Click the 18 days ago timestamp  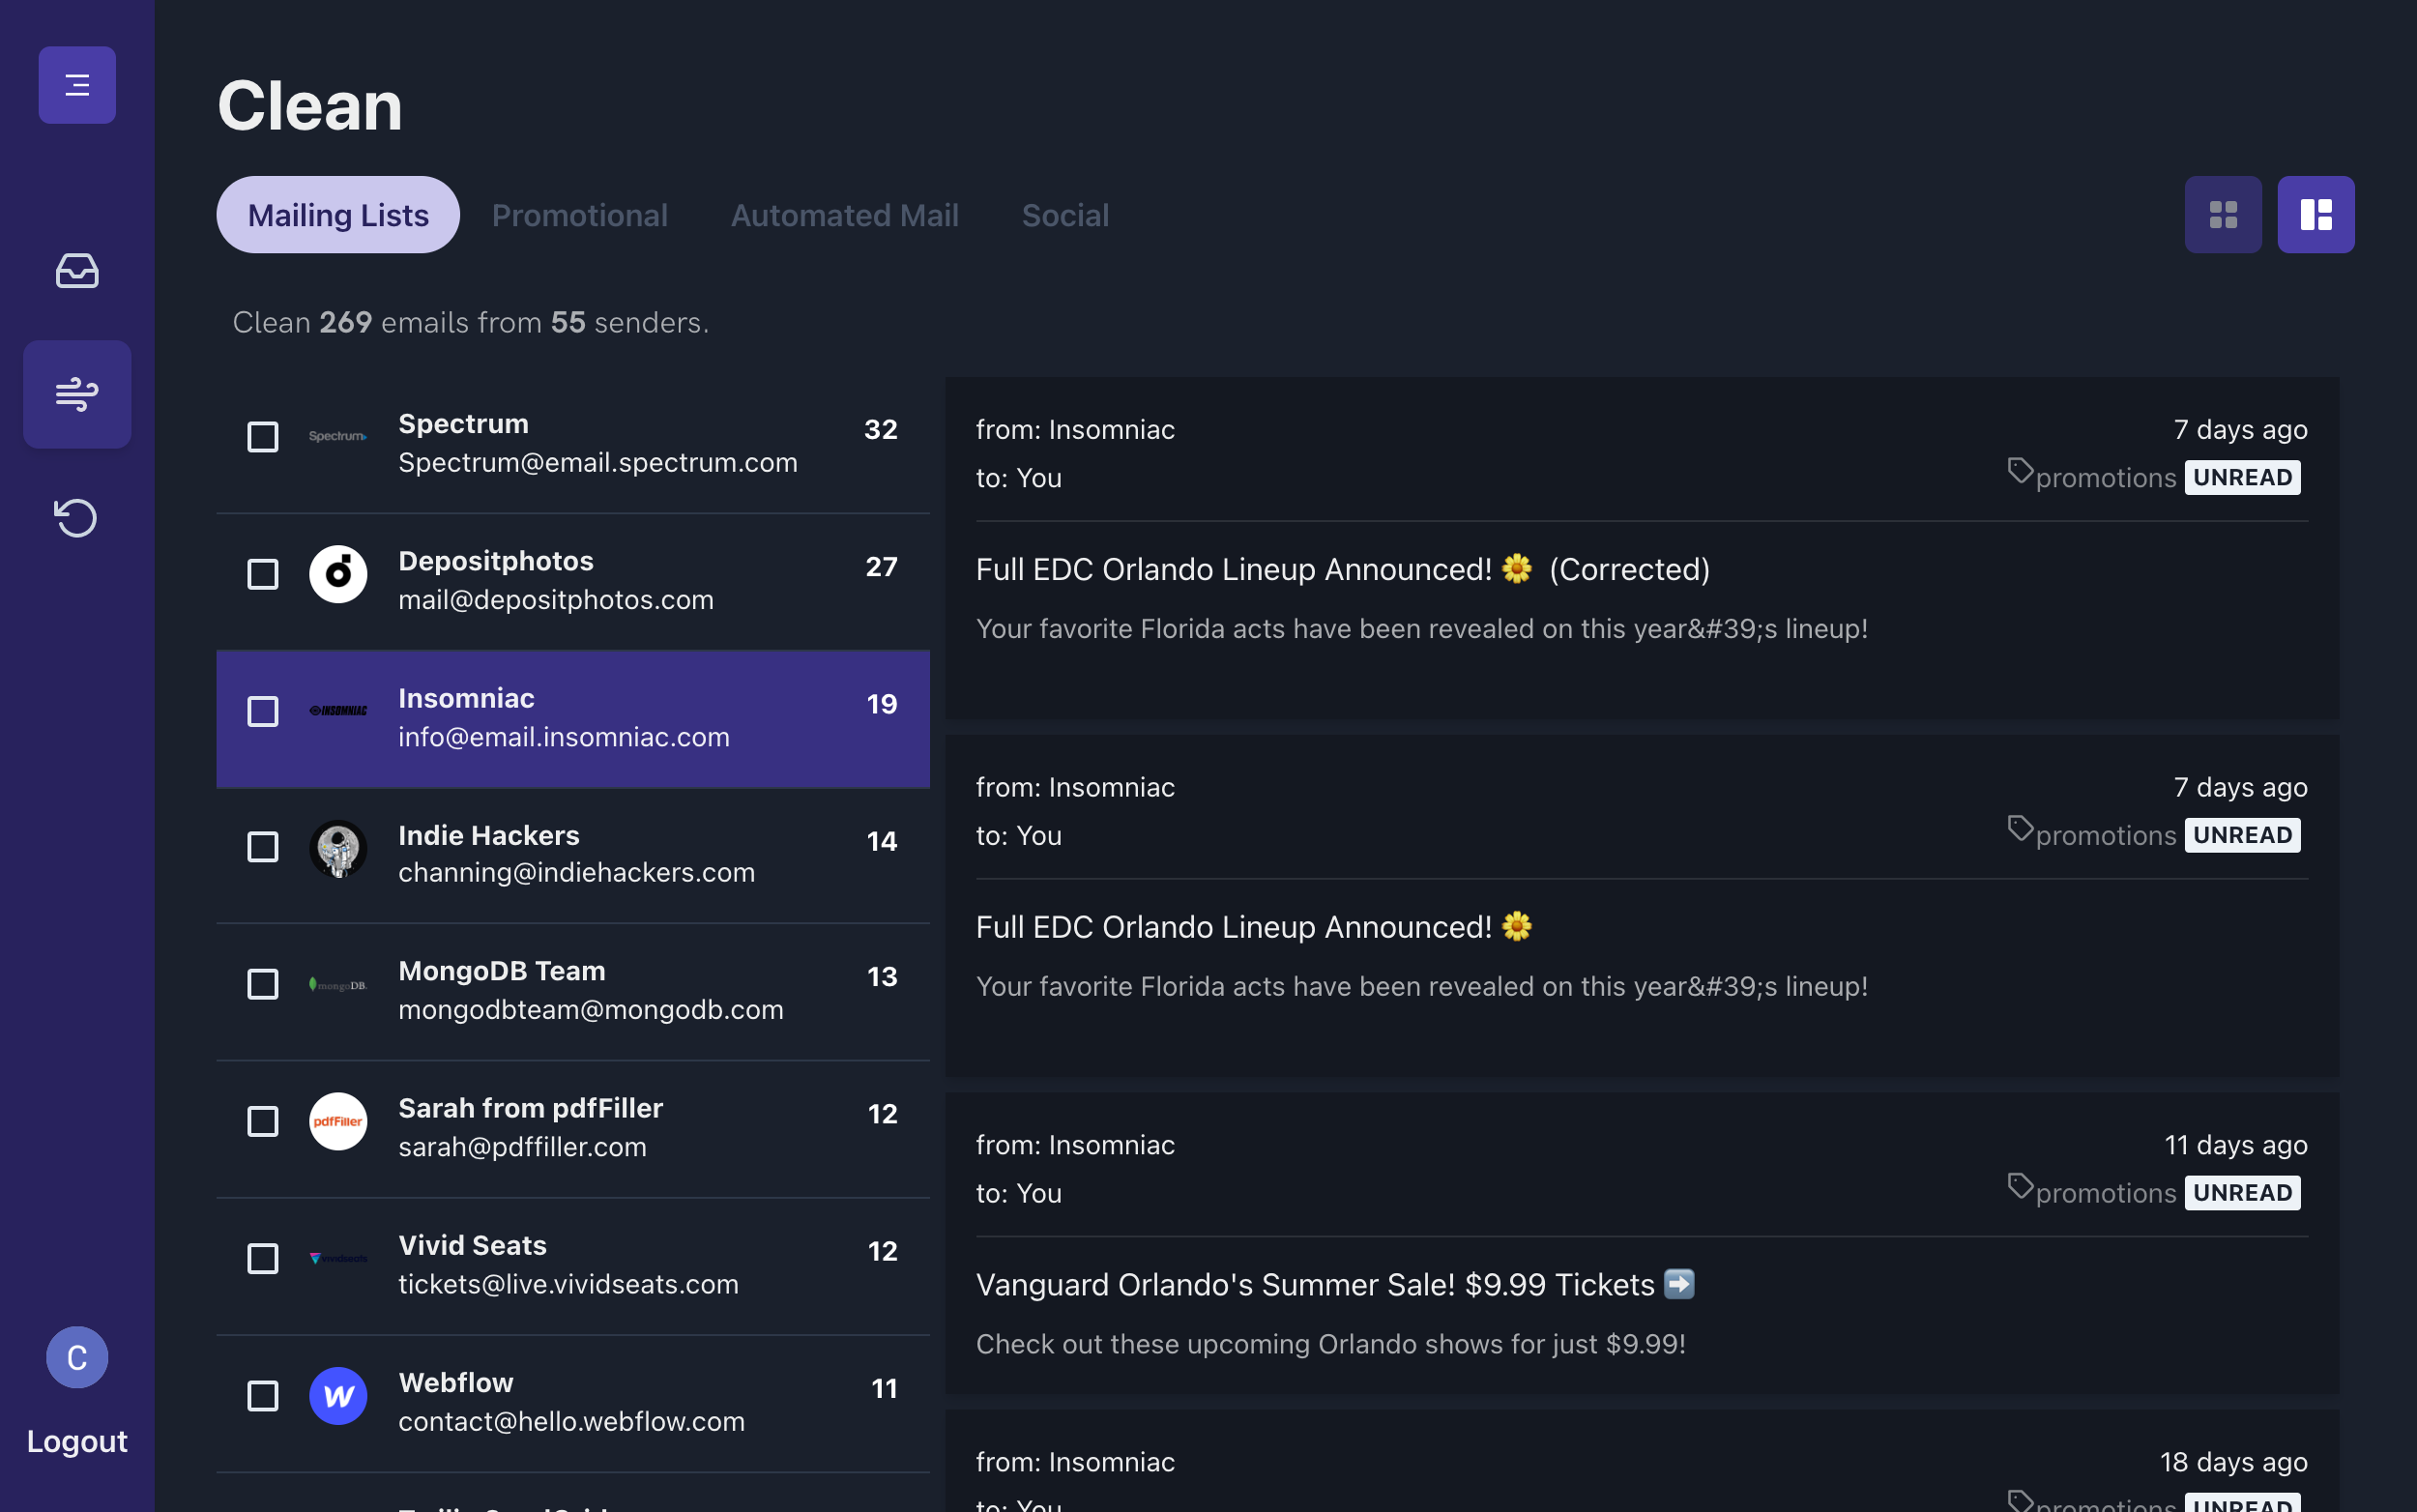pos(2233,1462)
